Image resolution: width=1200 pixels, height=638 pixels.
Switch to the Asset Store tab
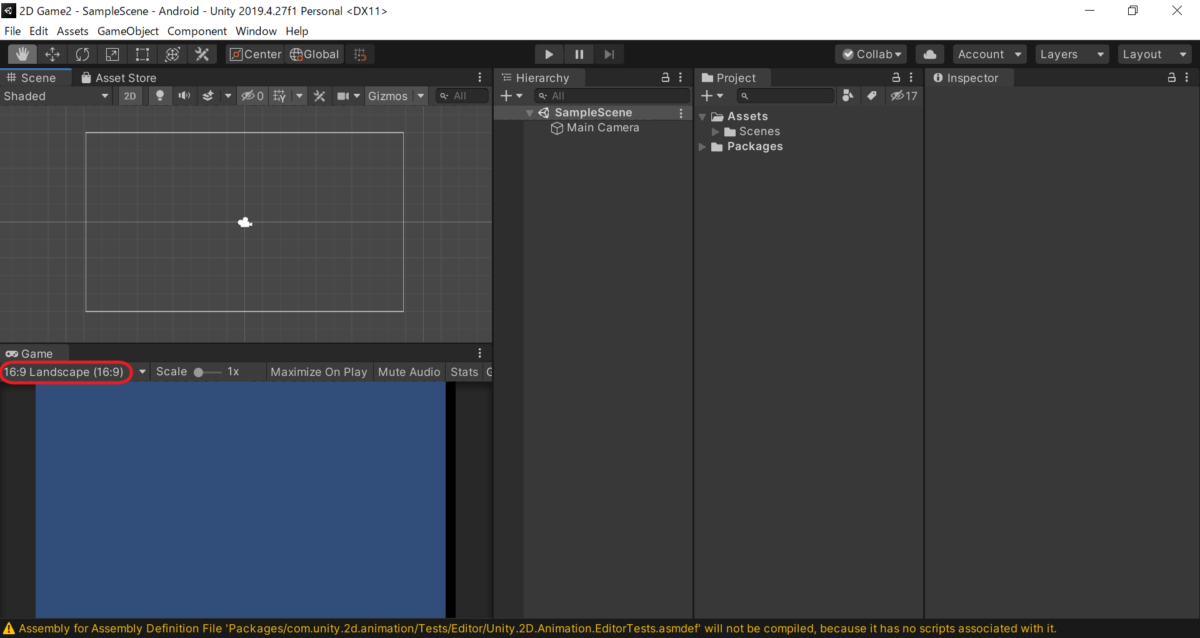[118, 78]
